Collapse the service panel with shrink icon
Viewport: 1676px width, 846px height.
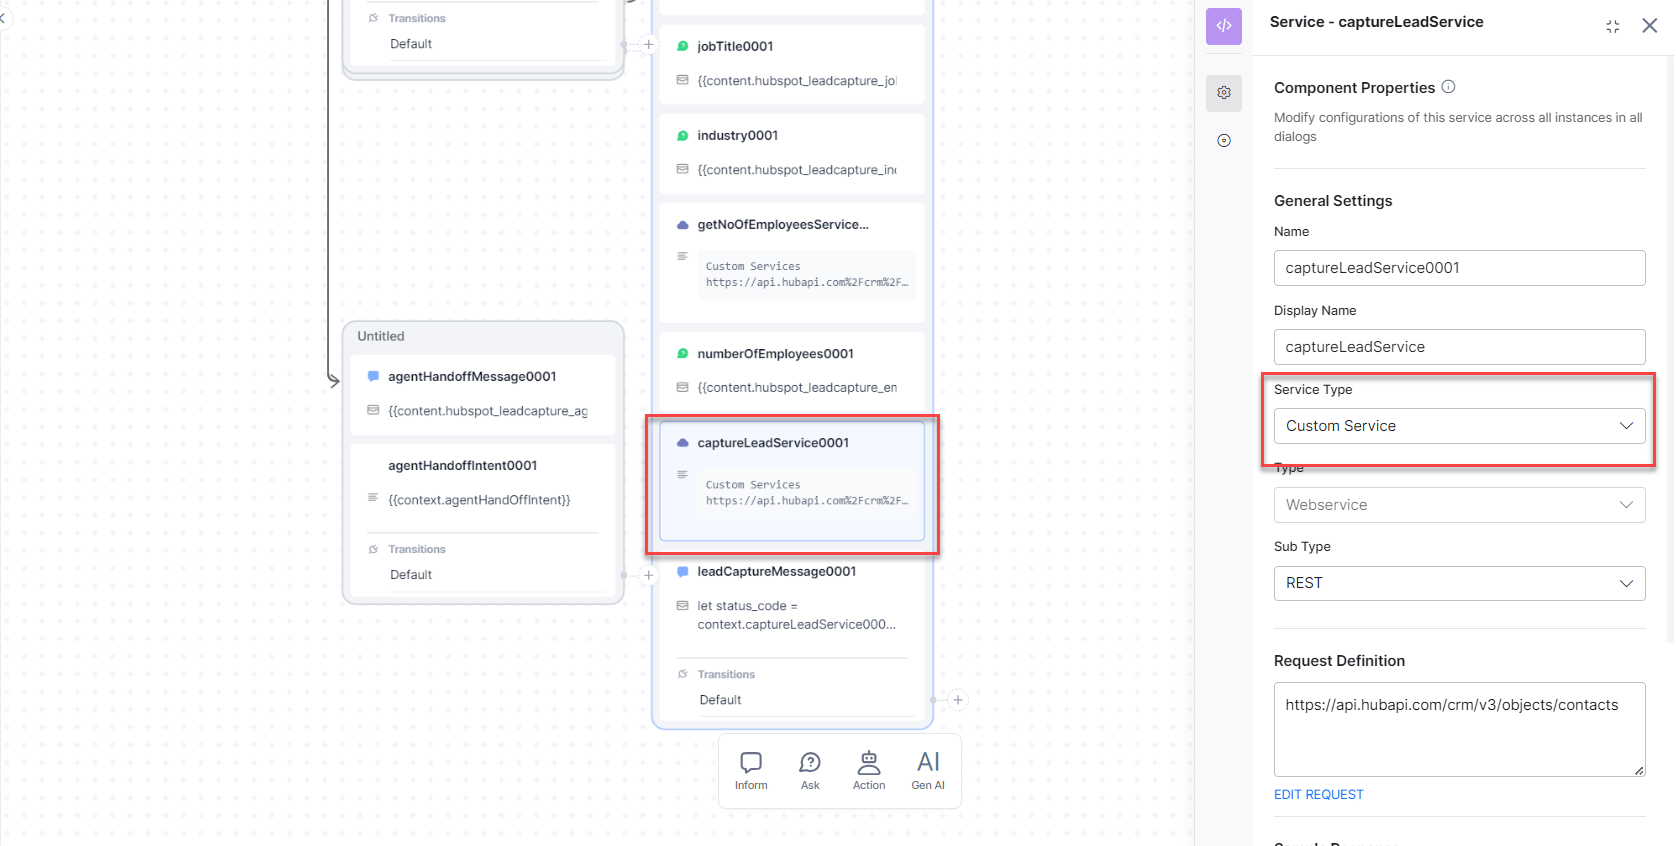pyautogui.click(x=1613, y=26)
